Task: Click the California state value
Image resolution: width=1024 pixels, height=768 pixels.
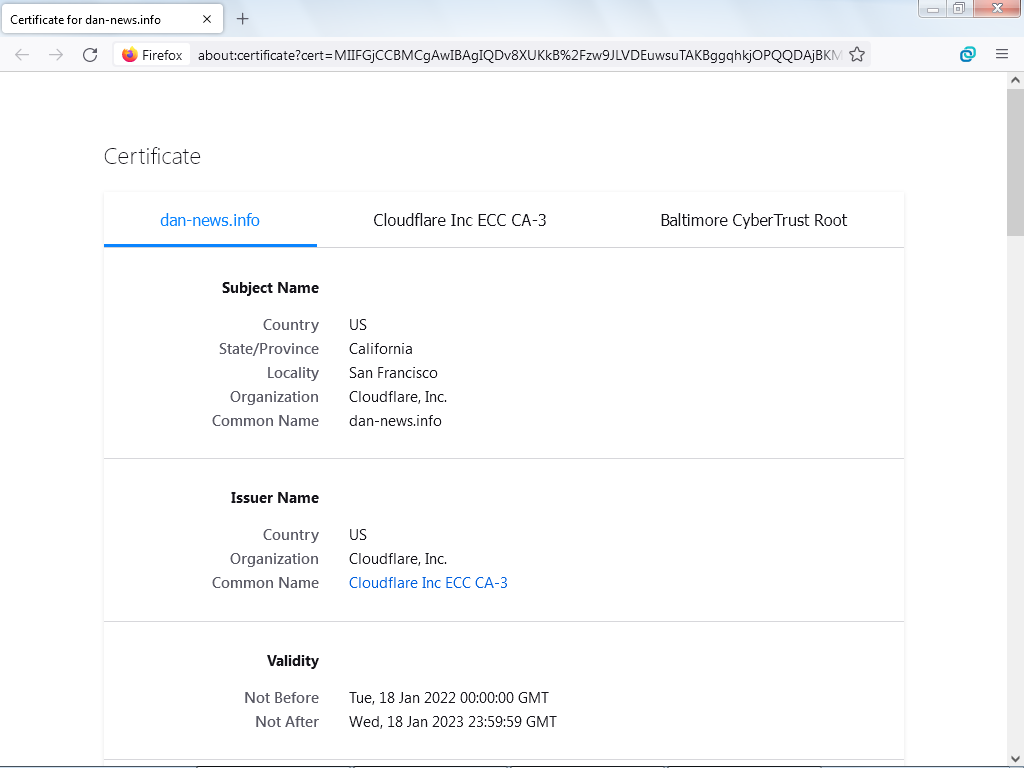Action: [381, 349]
